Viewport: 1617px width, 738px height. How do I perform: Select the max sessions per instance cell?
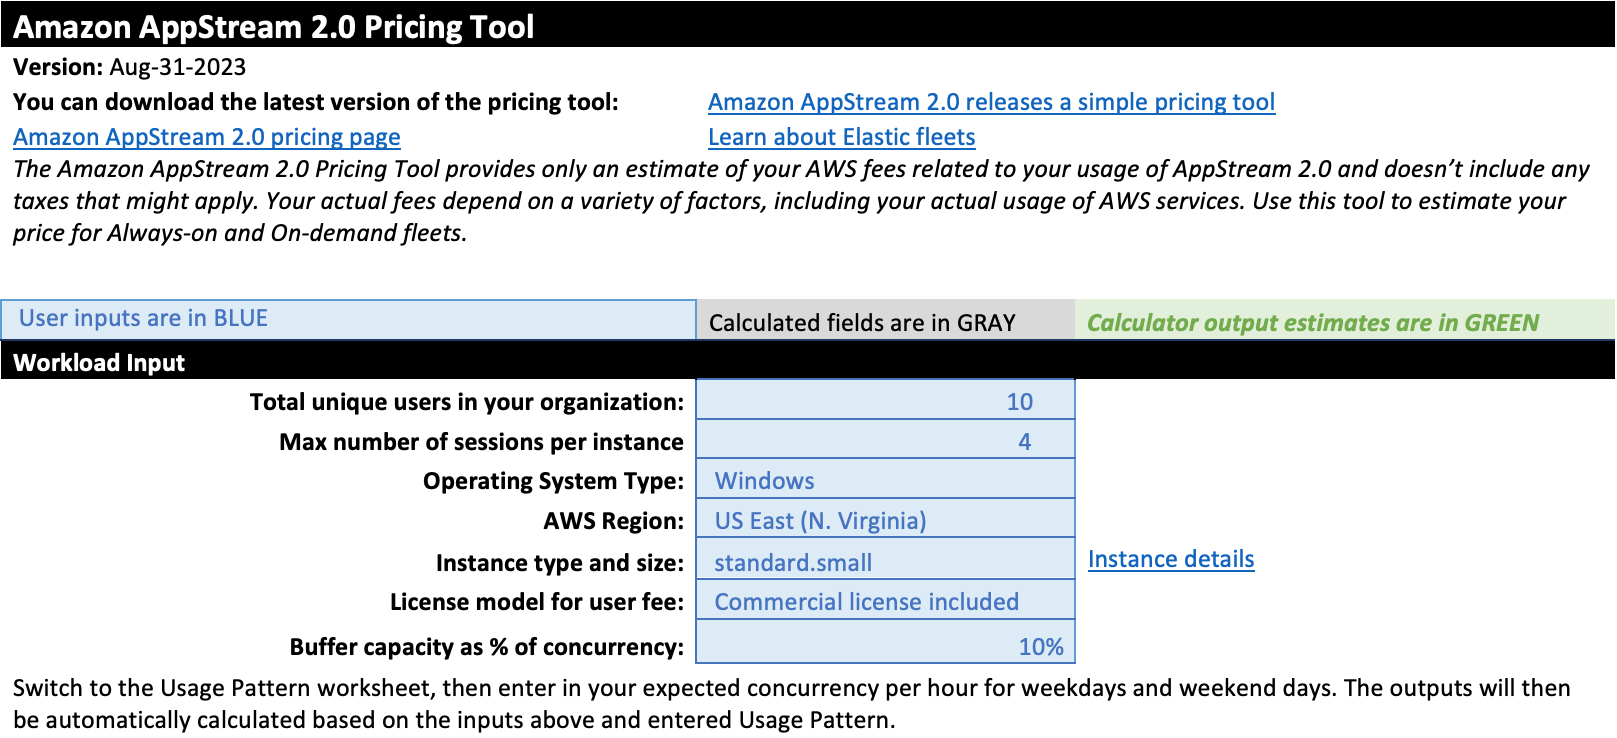(885, 439)
